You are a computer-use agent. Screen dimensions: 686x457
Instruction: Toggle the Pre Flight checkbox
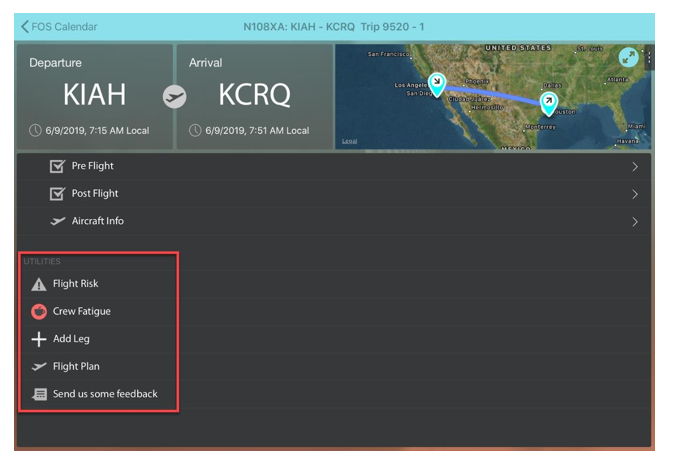point(57,166)
